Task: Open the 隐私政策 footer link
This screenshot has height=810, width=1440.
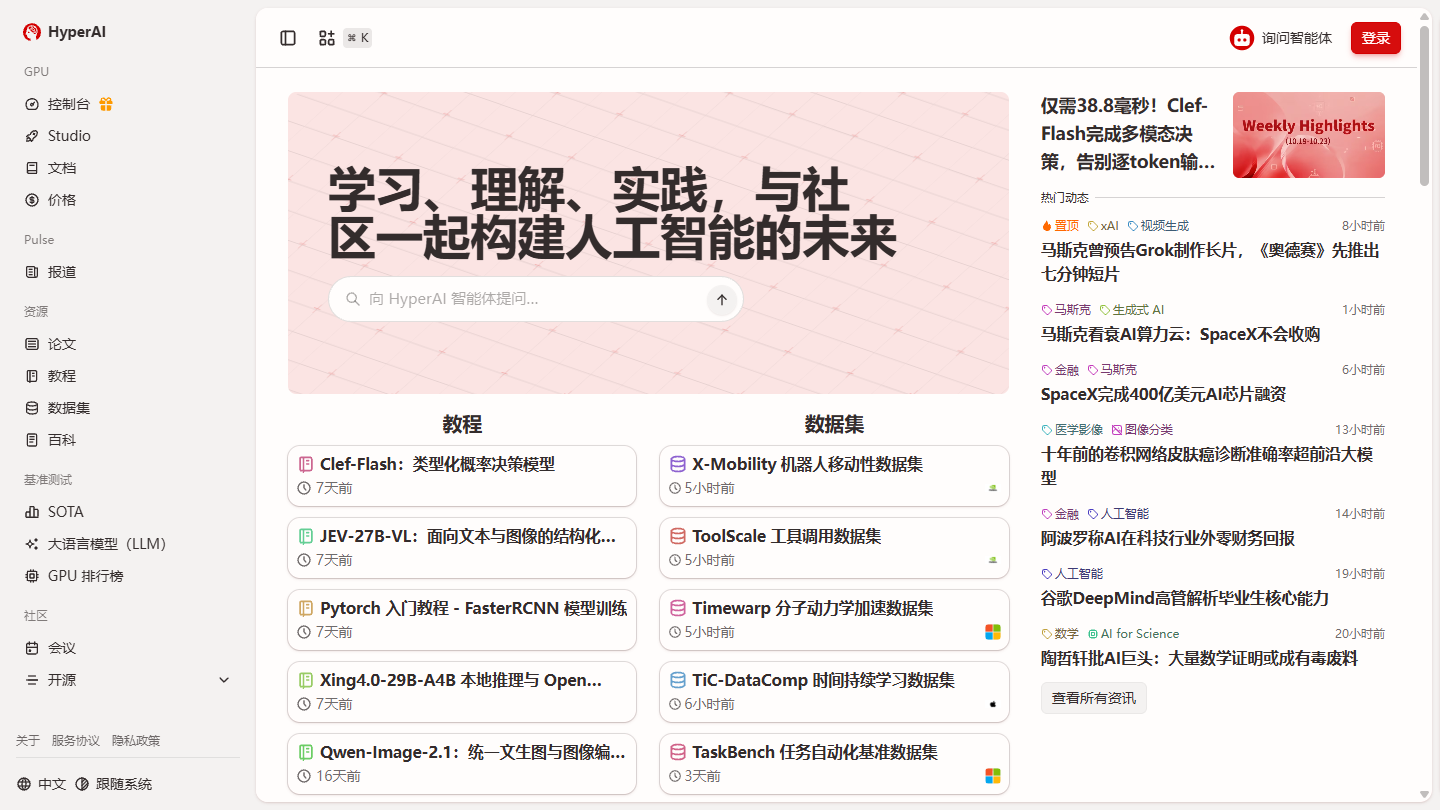Action: coord(136,741)
